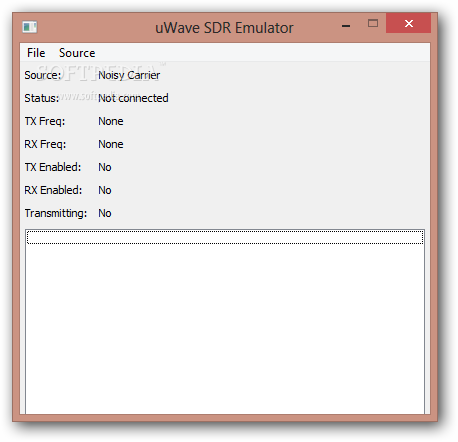
Task: Open the Source menu
Action: (x=77, y=53)
